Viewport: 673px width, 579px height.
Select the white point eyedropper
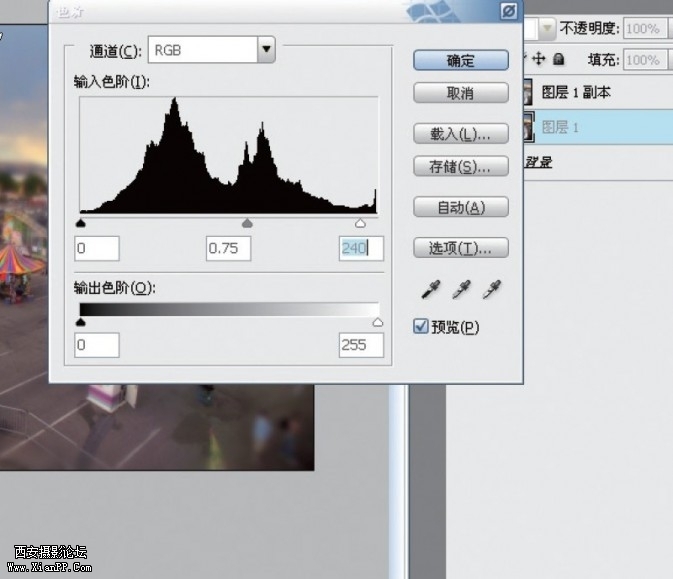click(490, 290)
